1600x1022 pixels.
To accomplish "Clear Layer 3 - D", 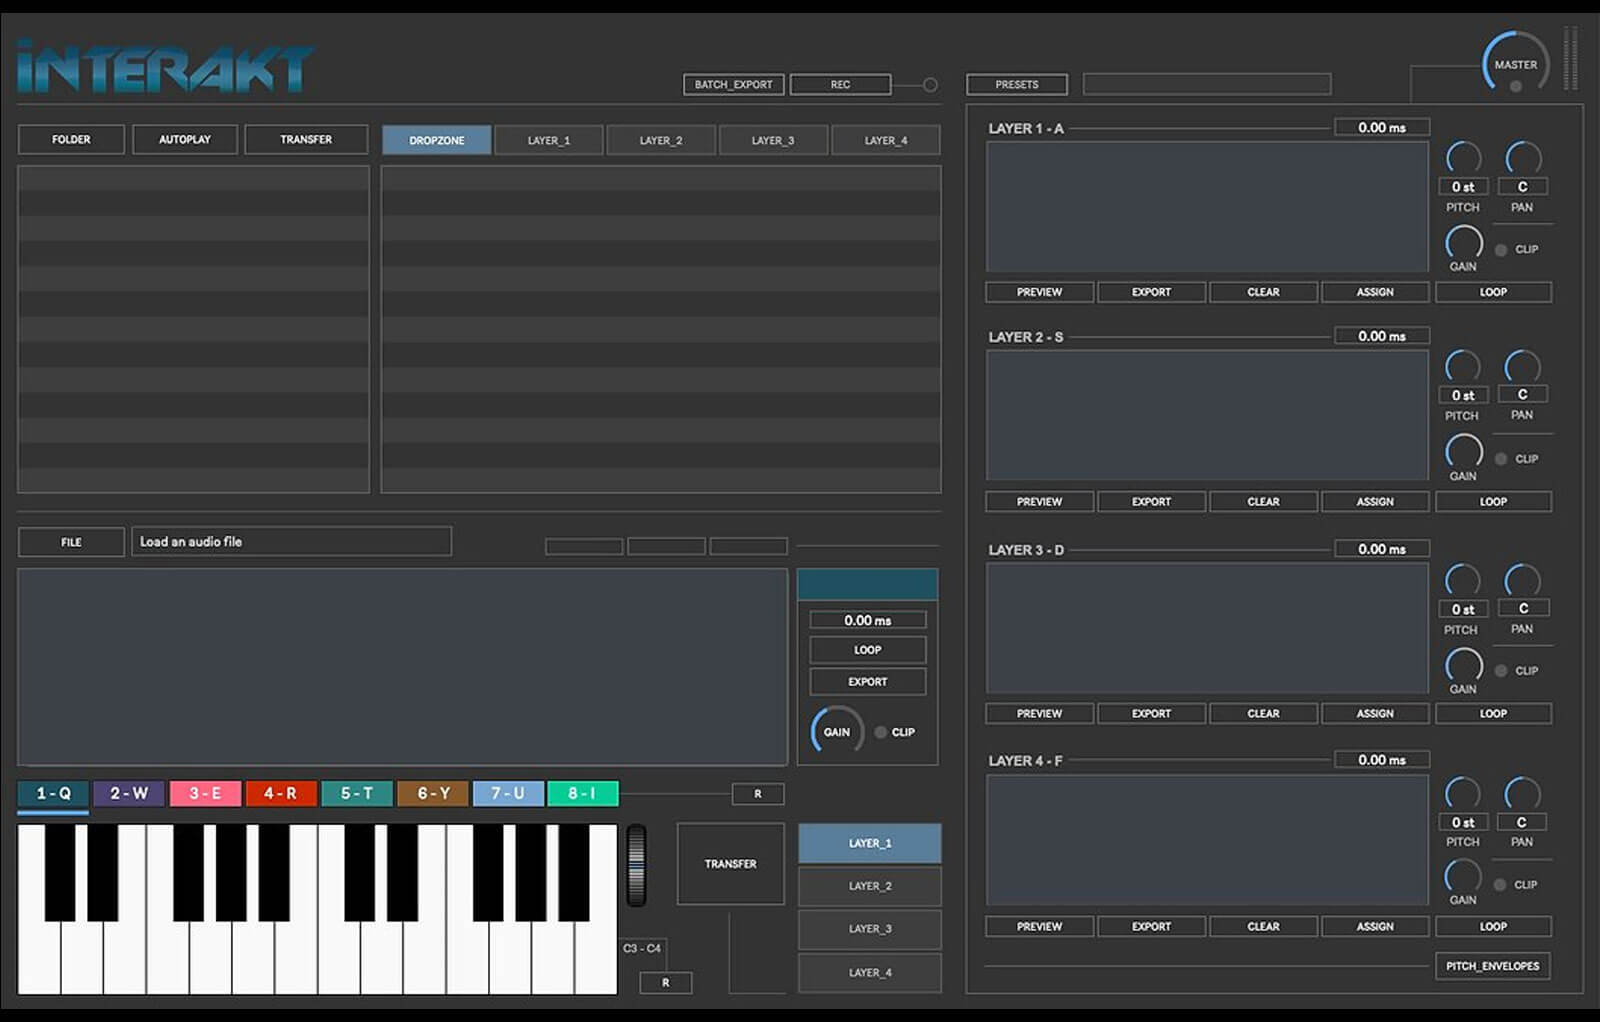I will (1263, 713).
